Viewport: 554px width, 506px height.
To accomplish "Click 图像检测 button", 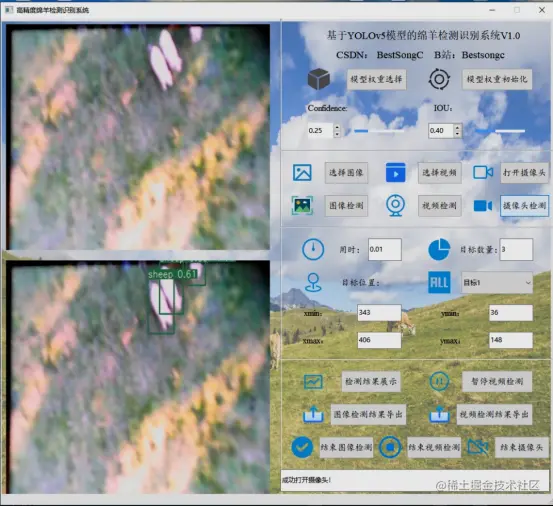I will click(x=346, y=206).
